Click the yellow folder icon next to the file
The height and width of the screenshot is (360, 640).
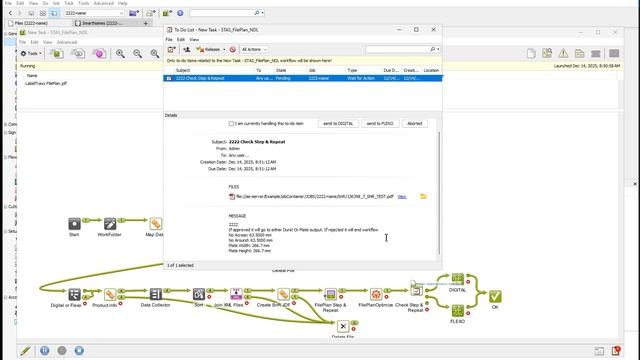423,196
